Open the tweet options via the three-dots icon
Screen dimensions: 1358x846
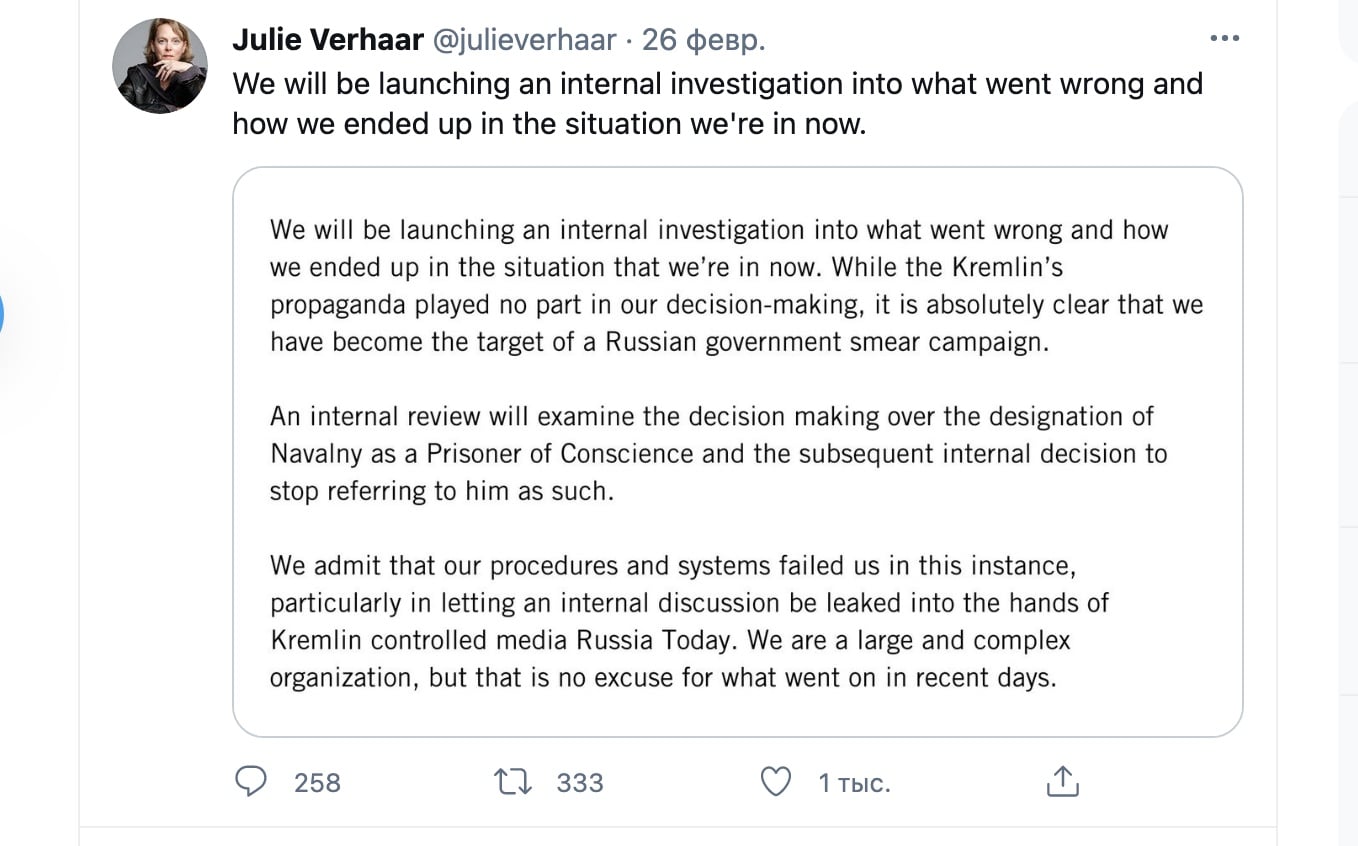pos(1224,38)
